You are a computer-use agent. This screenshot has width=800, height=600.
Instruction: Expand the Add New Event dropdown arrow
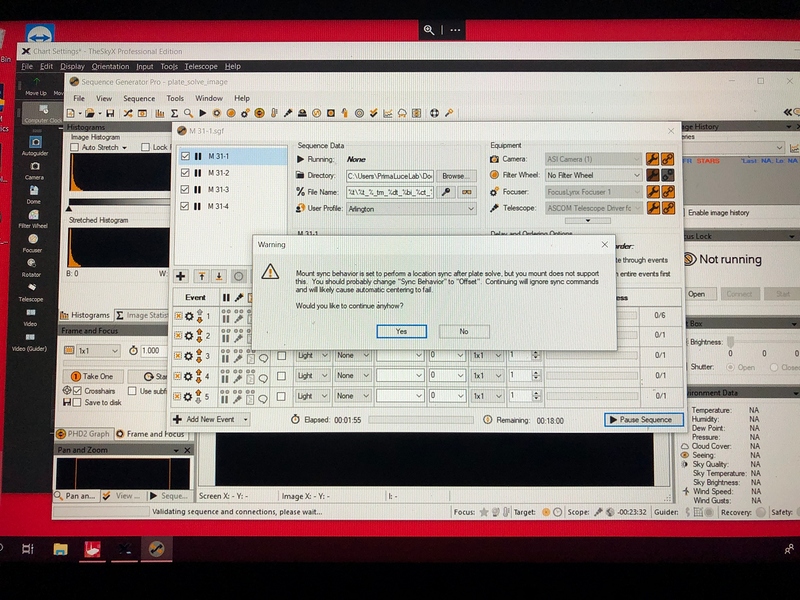pos(245,419)
